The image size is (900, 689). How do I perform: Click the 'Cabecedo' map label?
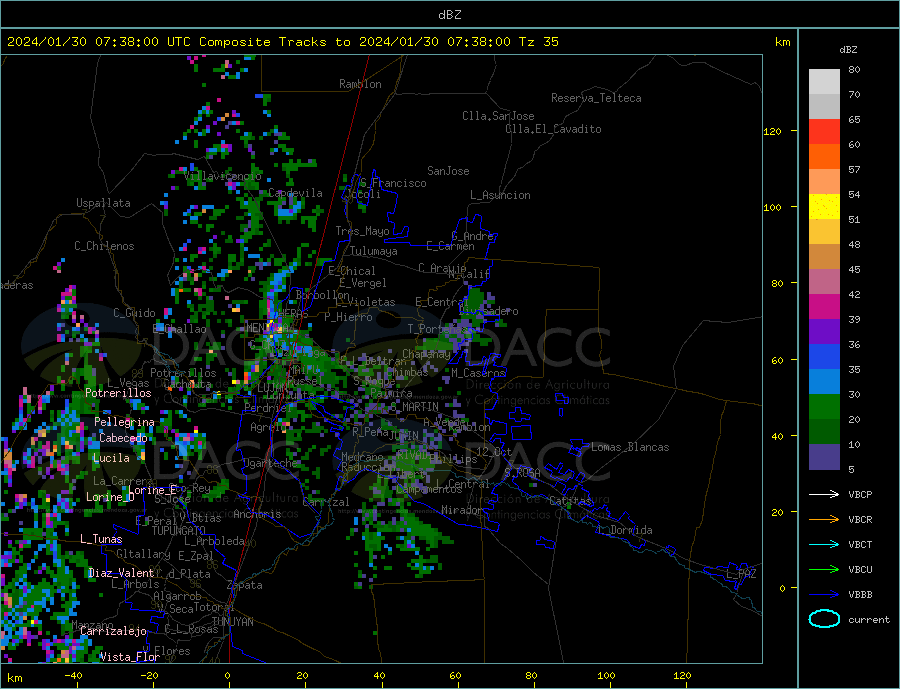tap(123, 438)
